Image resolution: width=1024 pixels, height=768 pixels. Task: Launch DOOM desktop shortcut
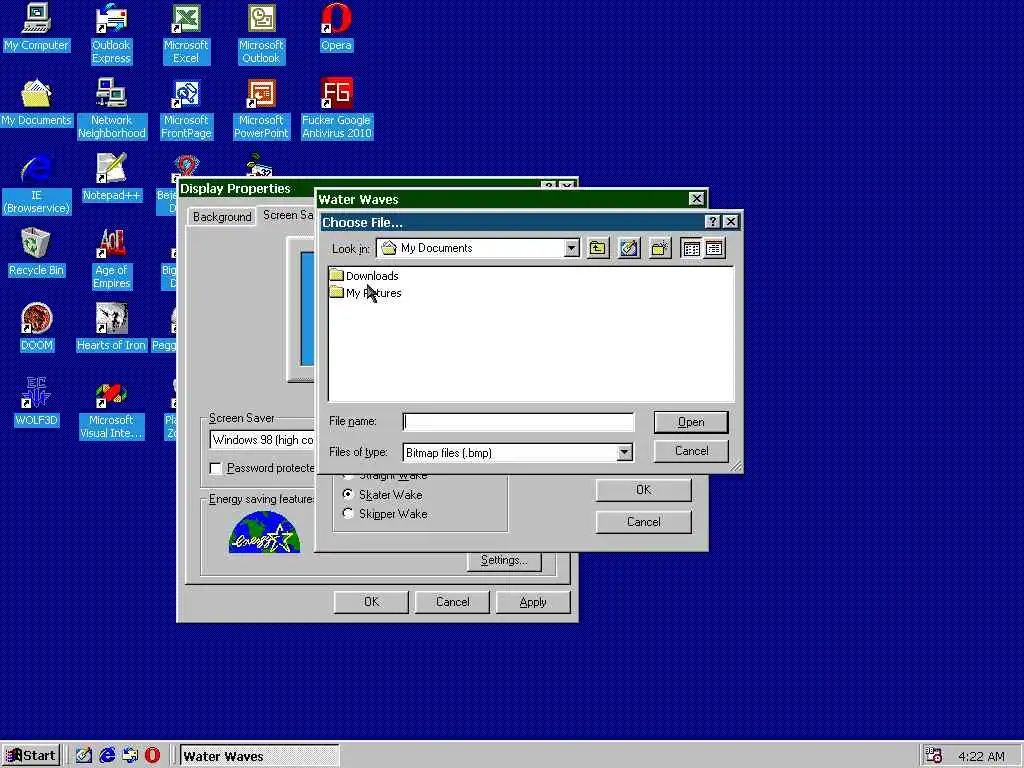(36, 328)
